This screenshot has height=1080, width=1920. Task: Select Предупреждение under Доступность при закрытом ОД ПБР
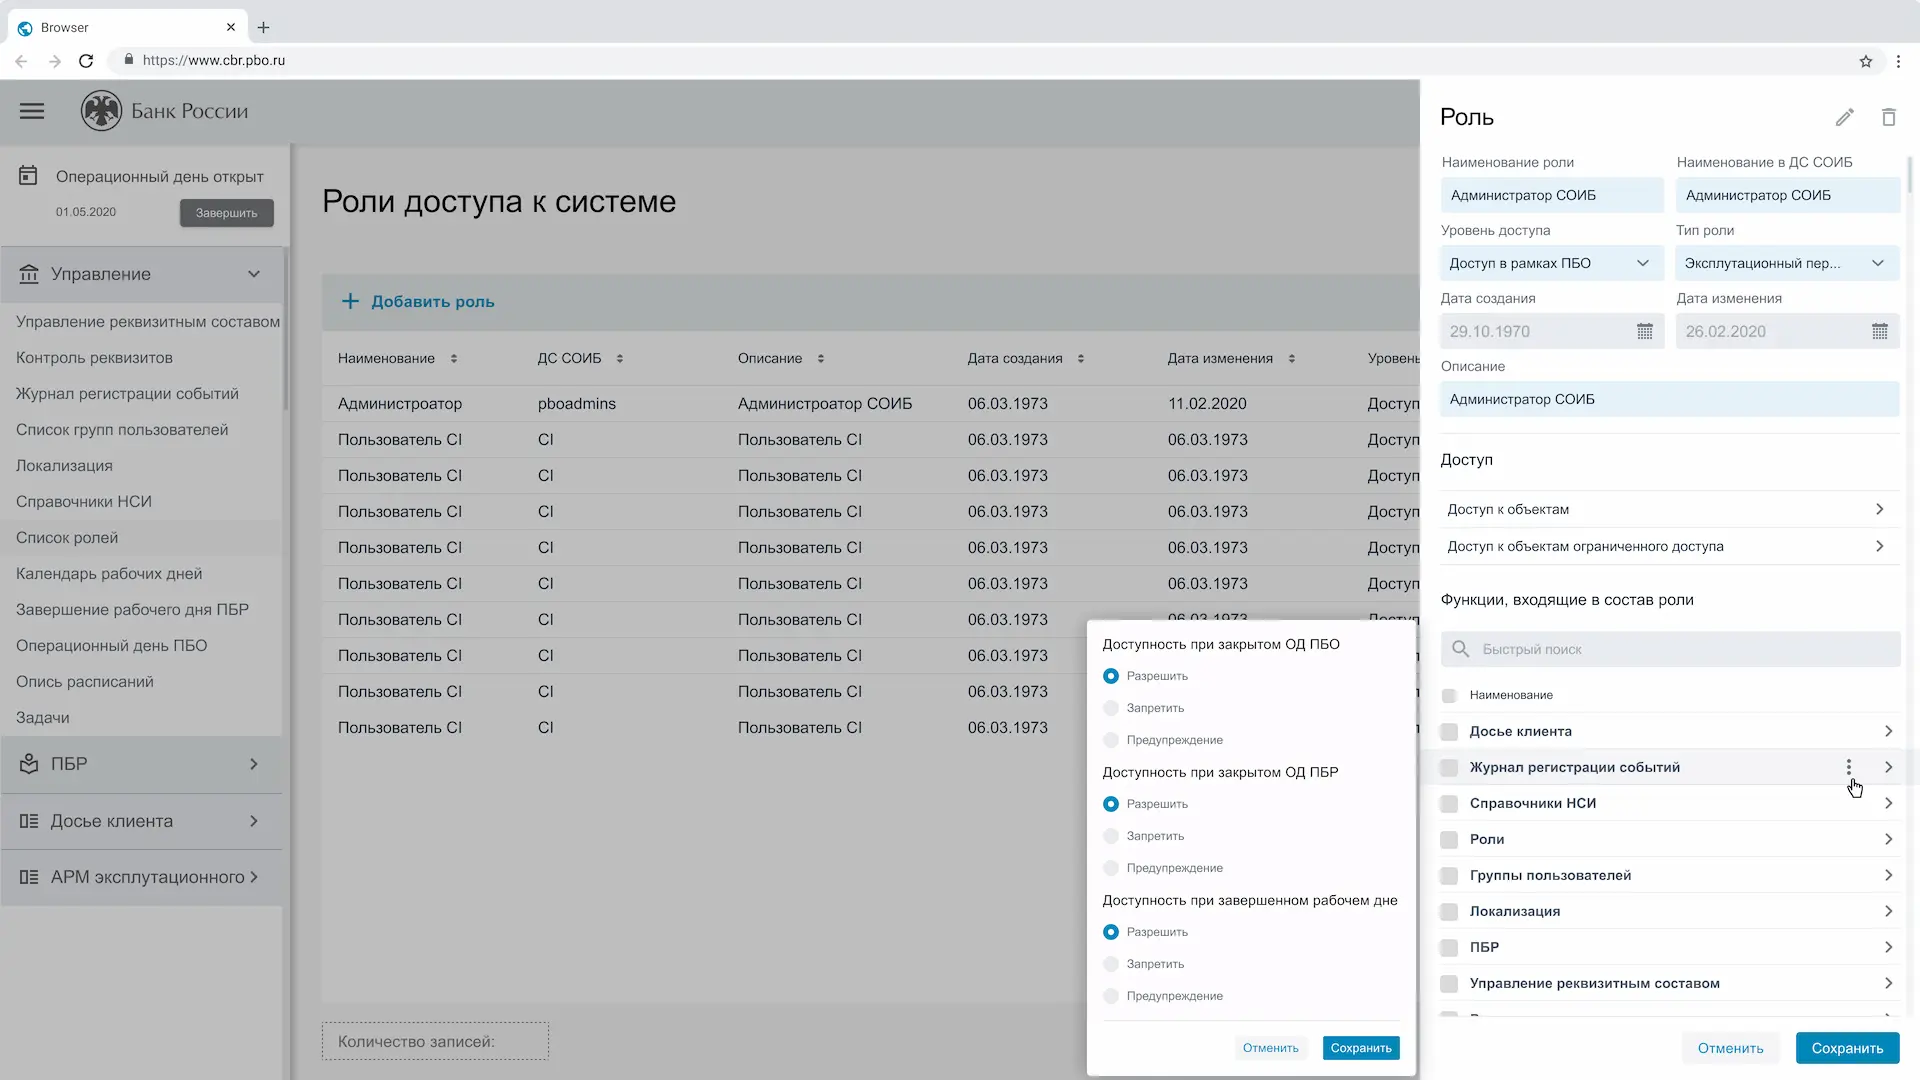tap(1110, 868)
